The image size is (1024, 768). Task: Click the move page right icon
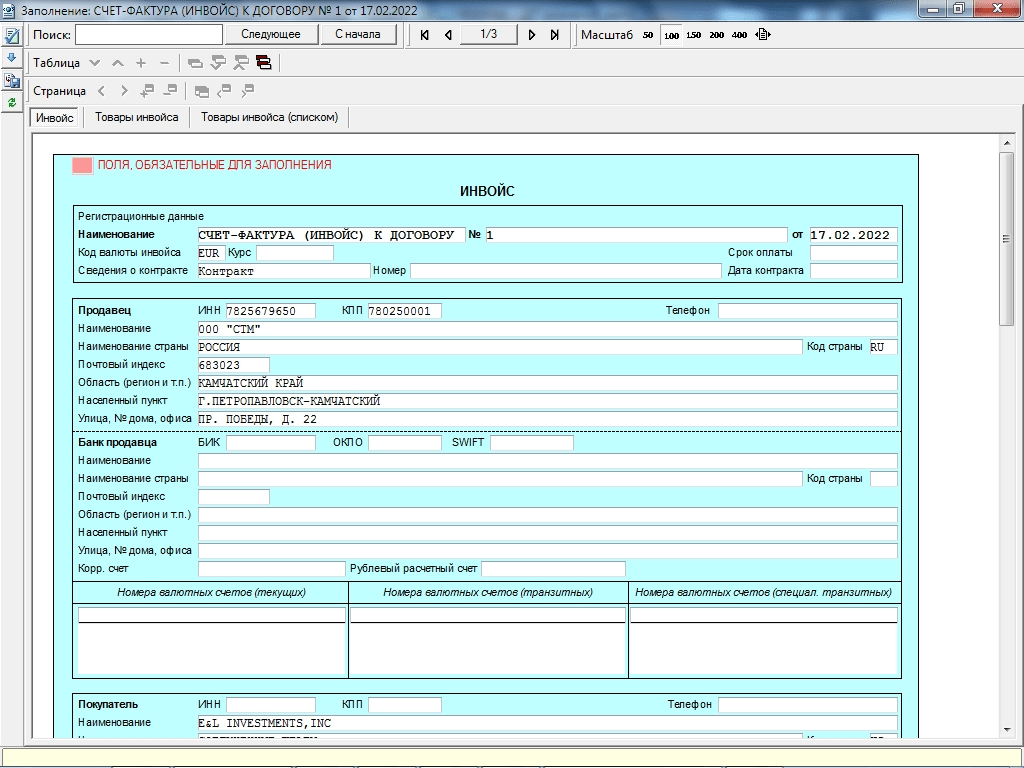(x=248, y=91)
